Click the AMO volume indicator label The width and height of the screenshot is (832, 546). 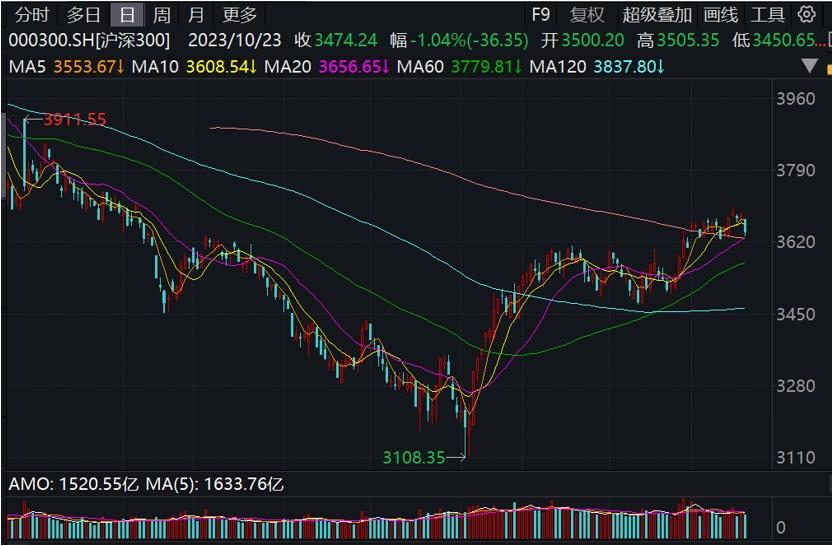(x=28, y=484)
